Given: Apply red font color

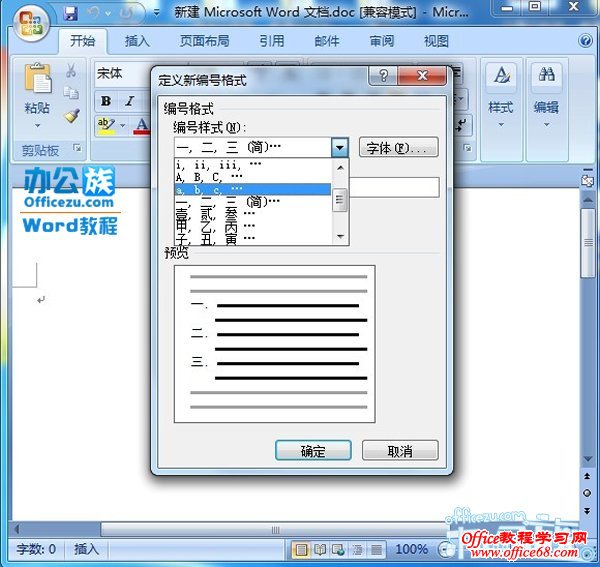Looking at the screenshot, I should point(142,125).
